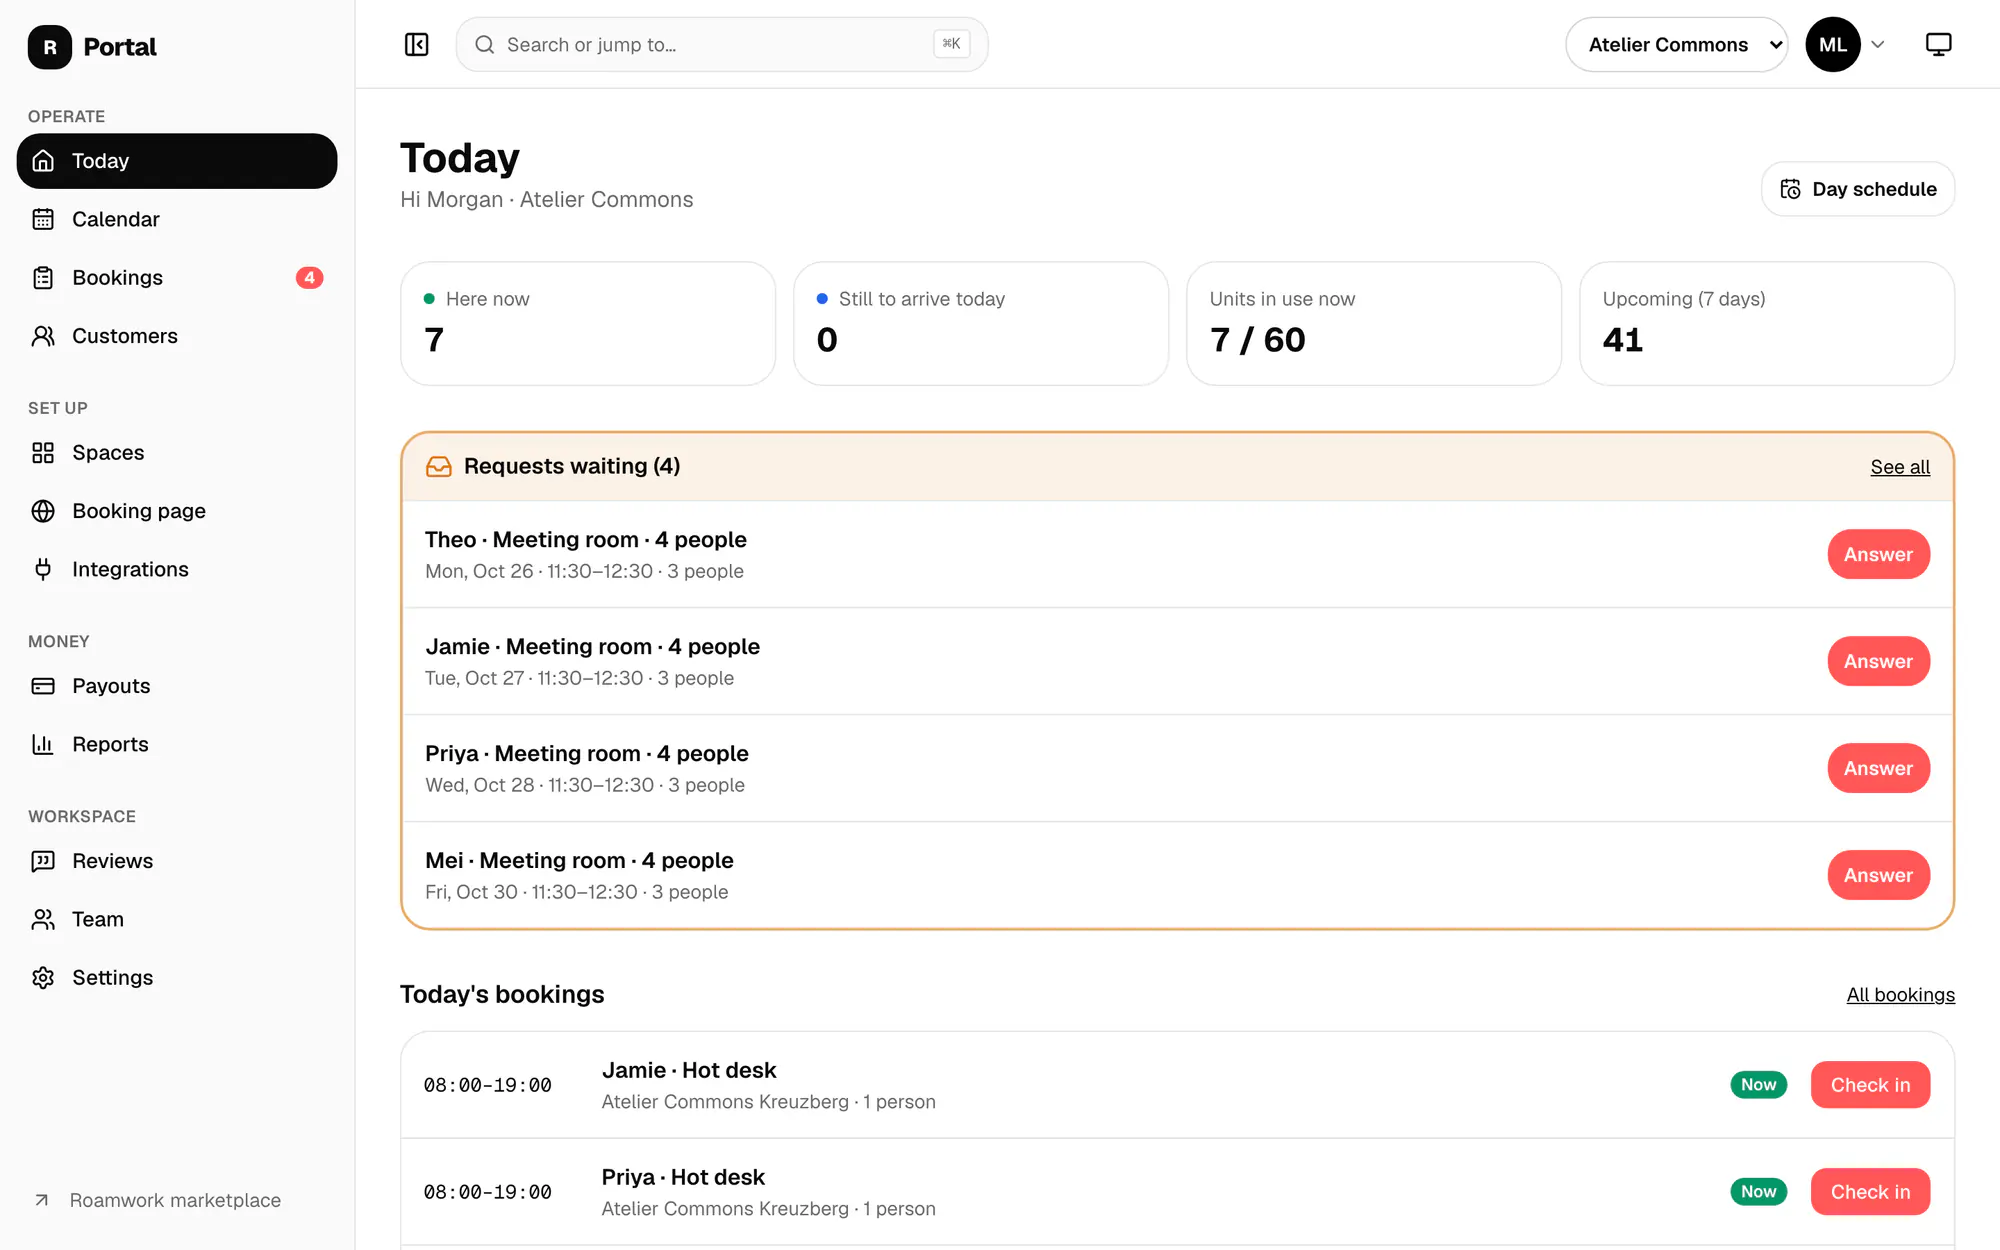This screenshot has width=2000, height=1250.
Task: Answer Theo's meeting room request
Action: [1878, 554]
